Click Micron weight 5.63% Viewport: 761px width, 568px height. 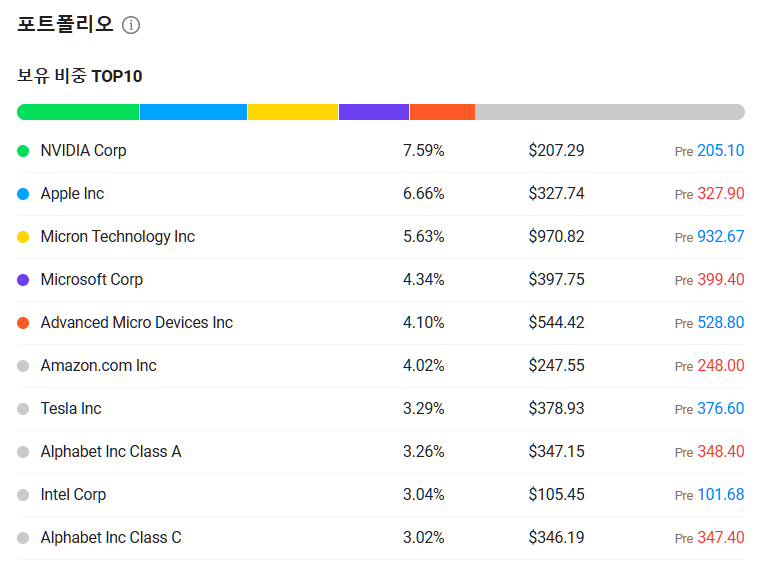[424, 236]
